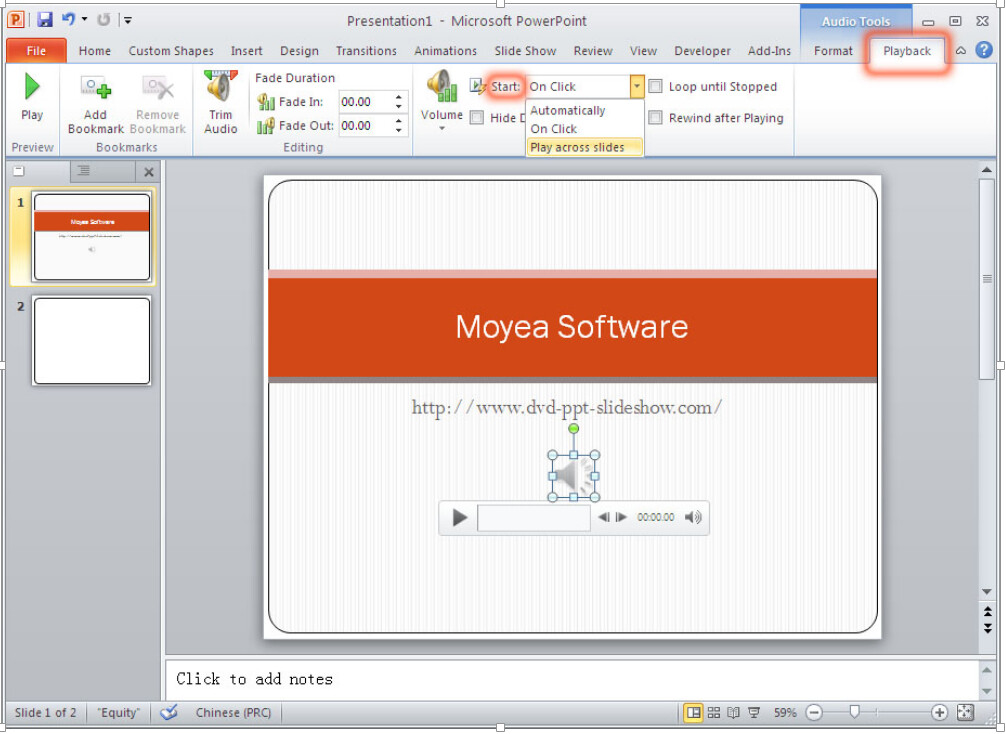The image size is (1006, 734).
Task: Open the File menu button
Action: tap(36, 51)
